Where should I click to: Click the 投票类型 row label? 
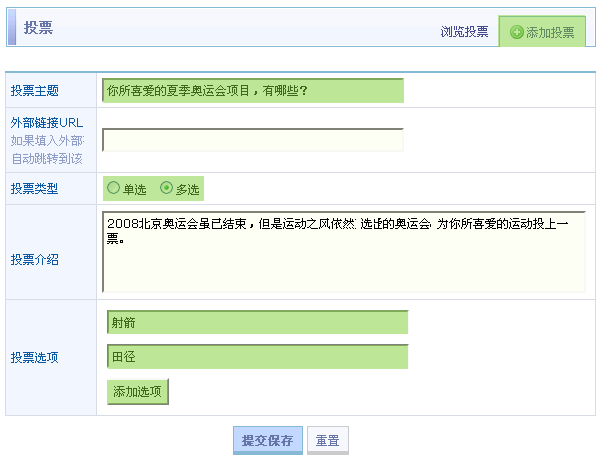point(35,189)
